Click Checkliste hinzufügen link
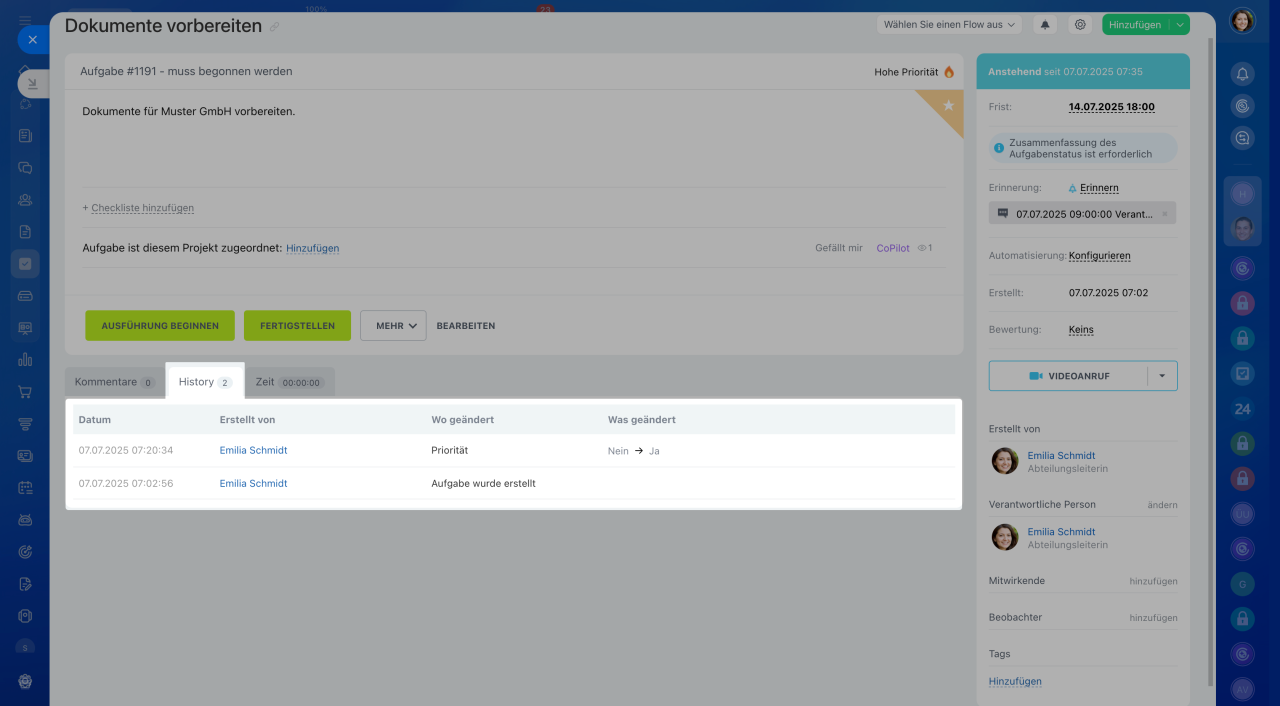The width and height of the screenshot is (1280, 706). [142, 208]
